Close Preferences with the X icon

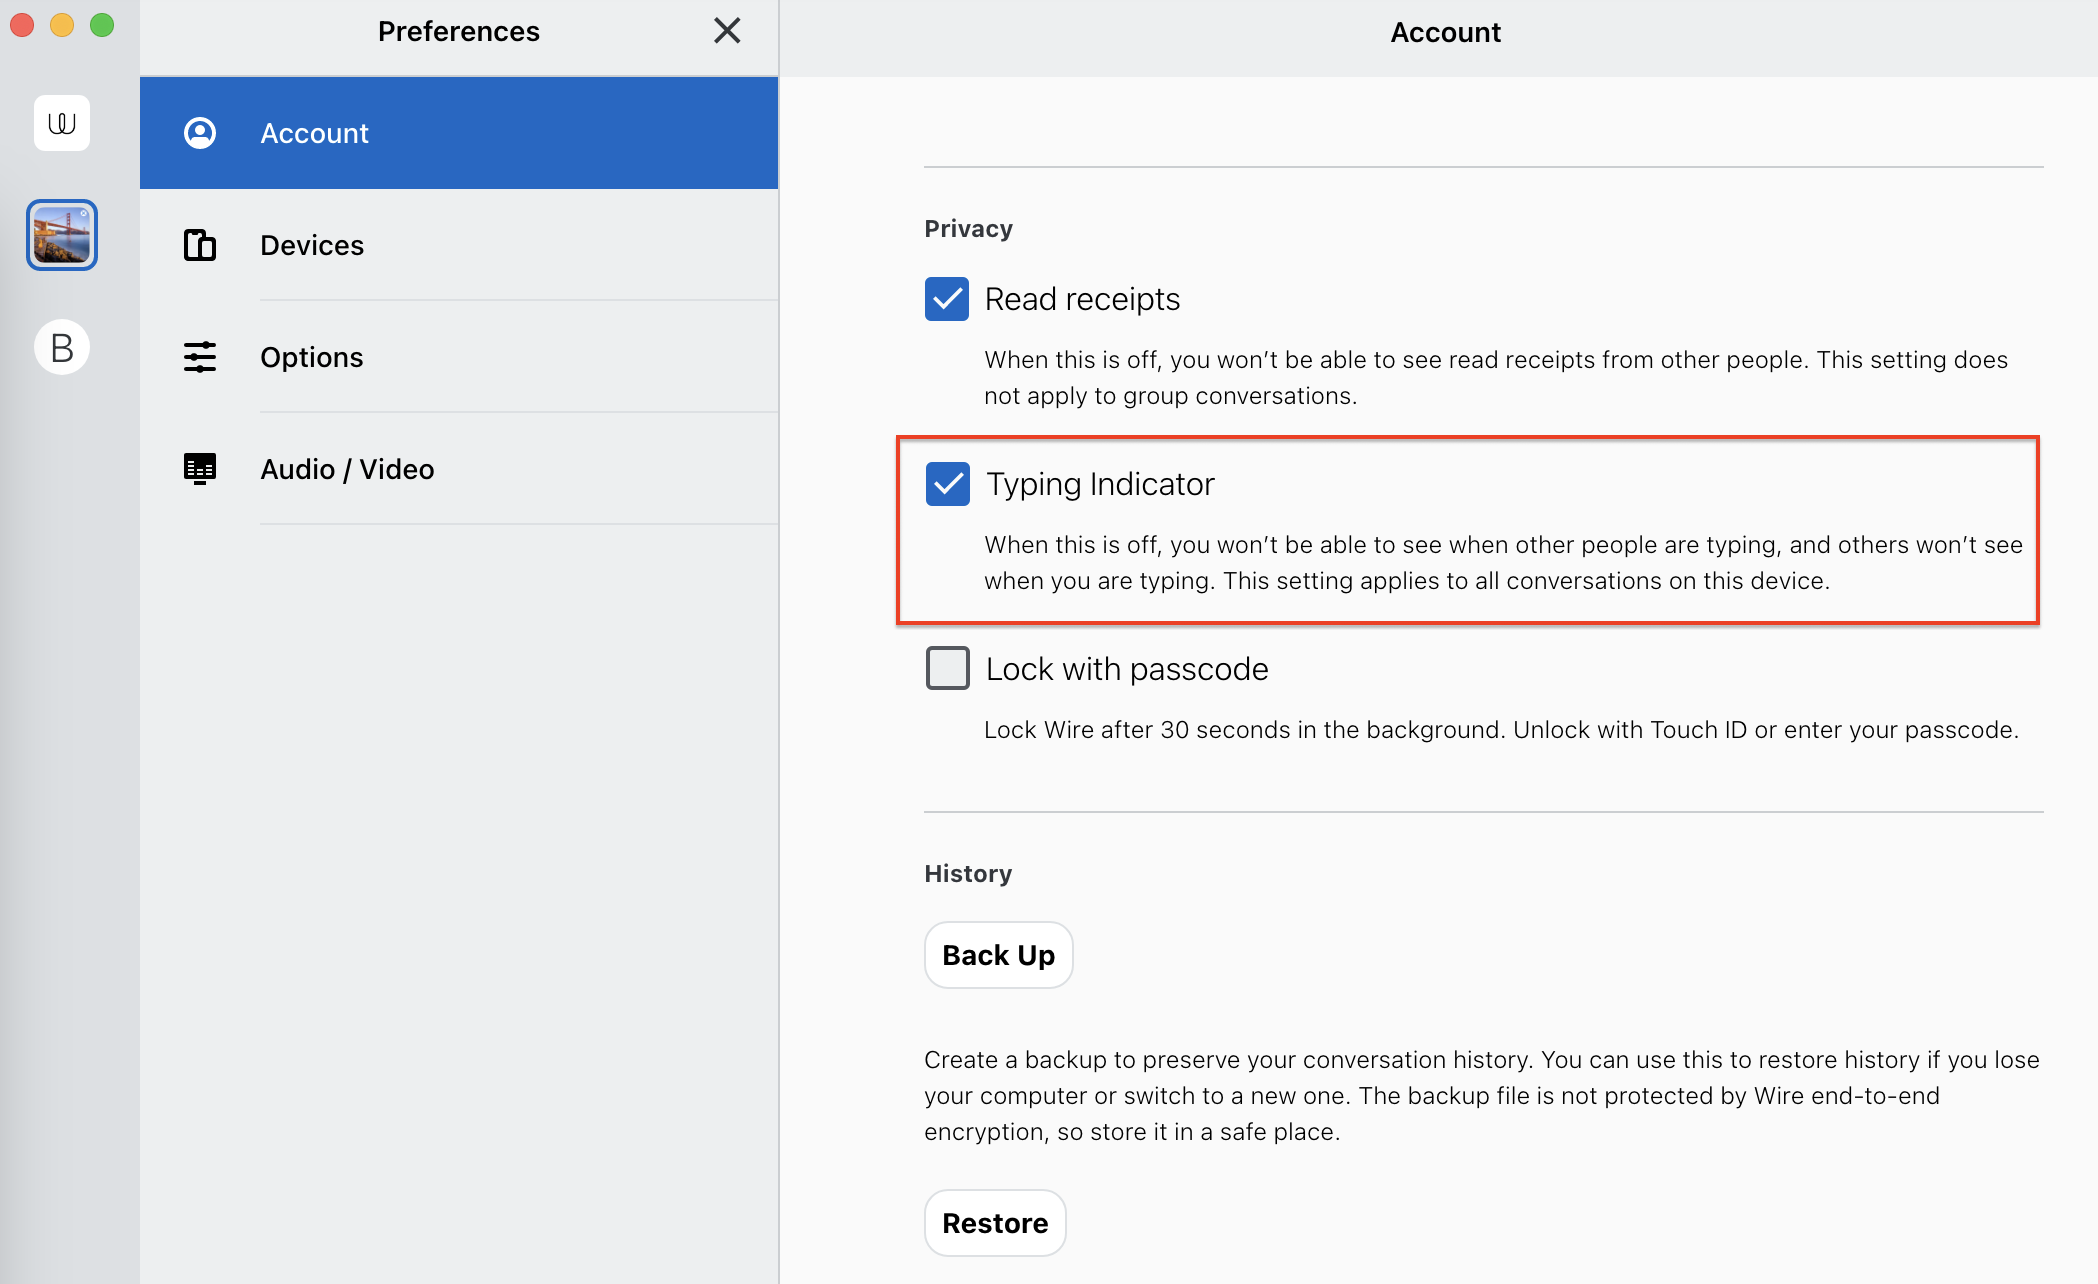[x=727, y=31]
